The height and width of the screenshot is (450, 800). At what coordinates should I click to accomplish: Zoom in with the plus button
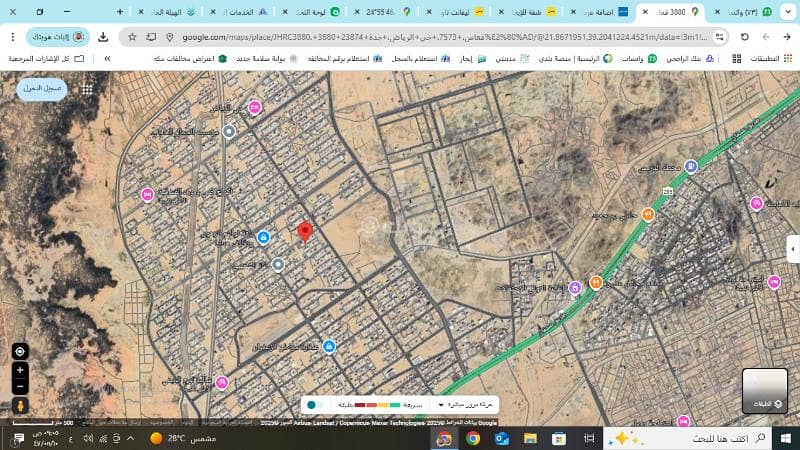click(x=20, y=370)
